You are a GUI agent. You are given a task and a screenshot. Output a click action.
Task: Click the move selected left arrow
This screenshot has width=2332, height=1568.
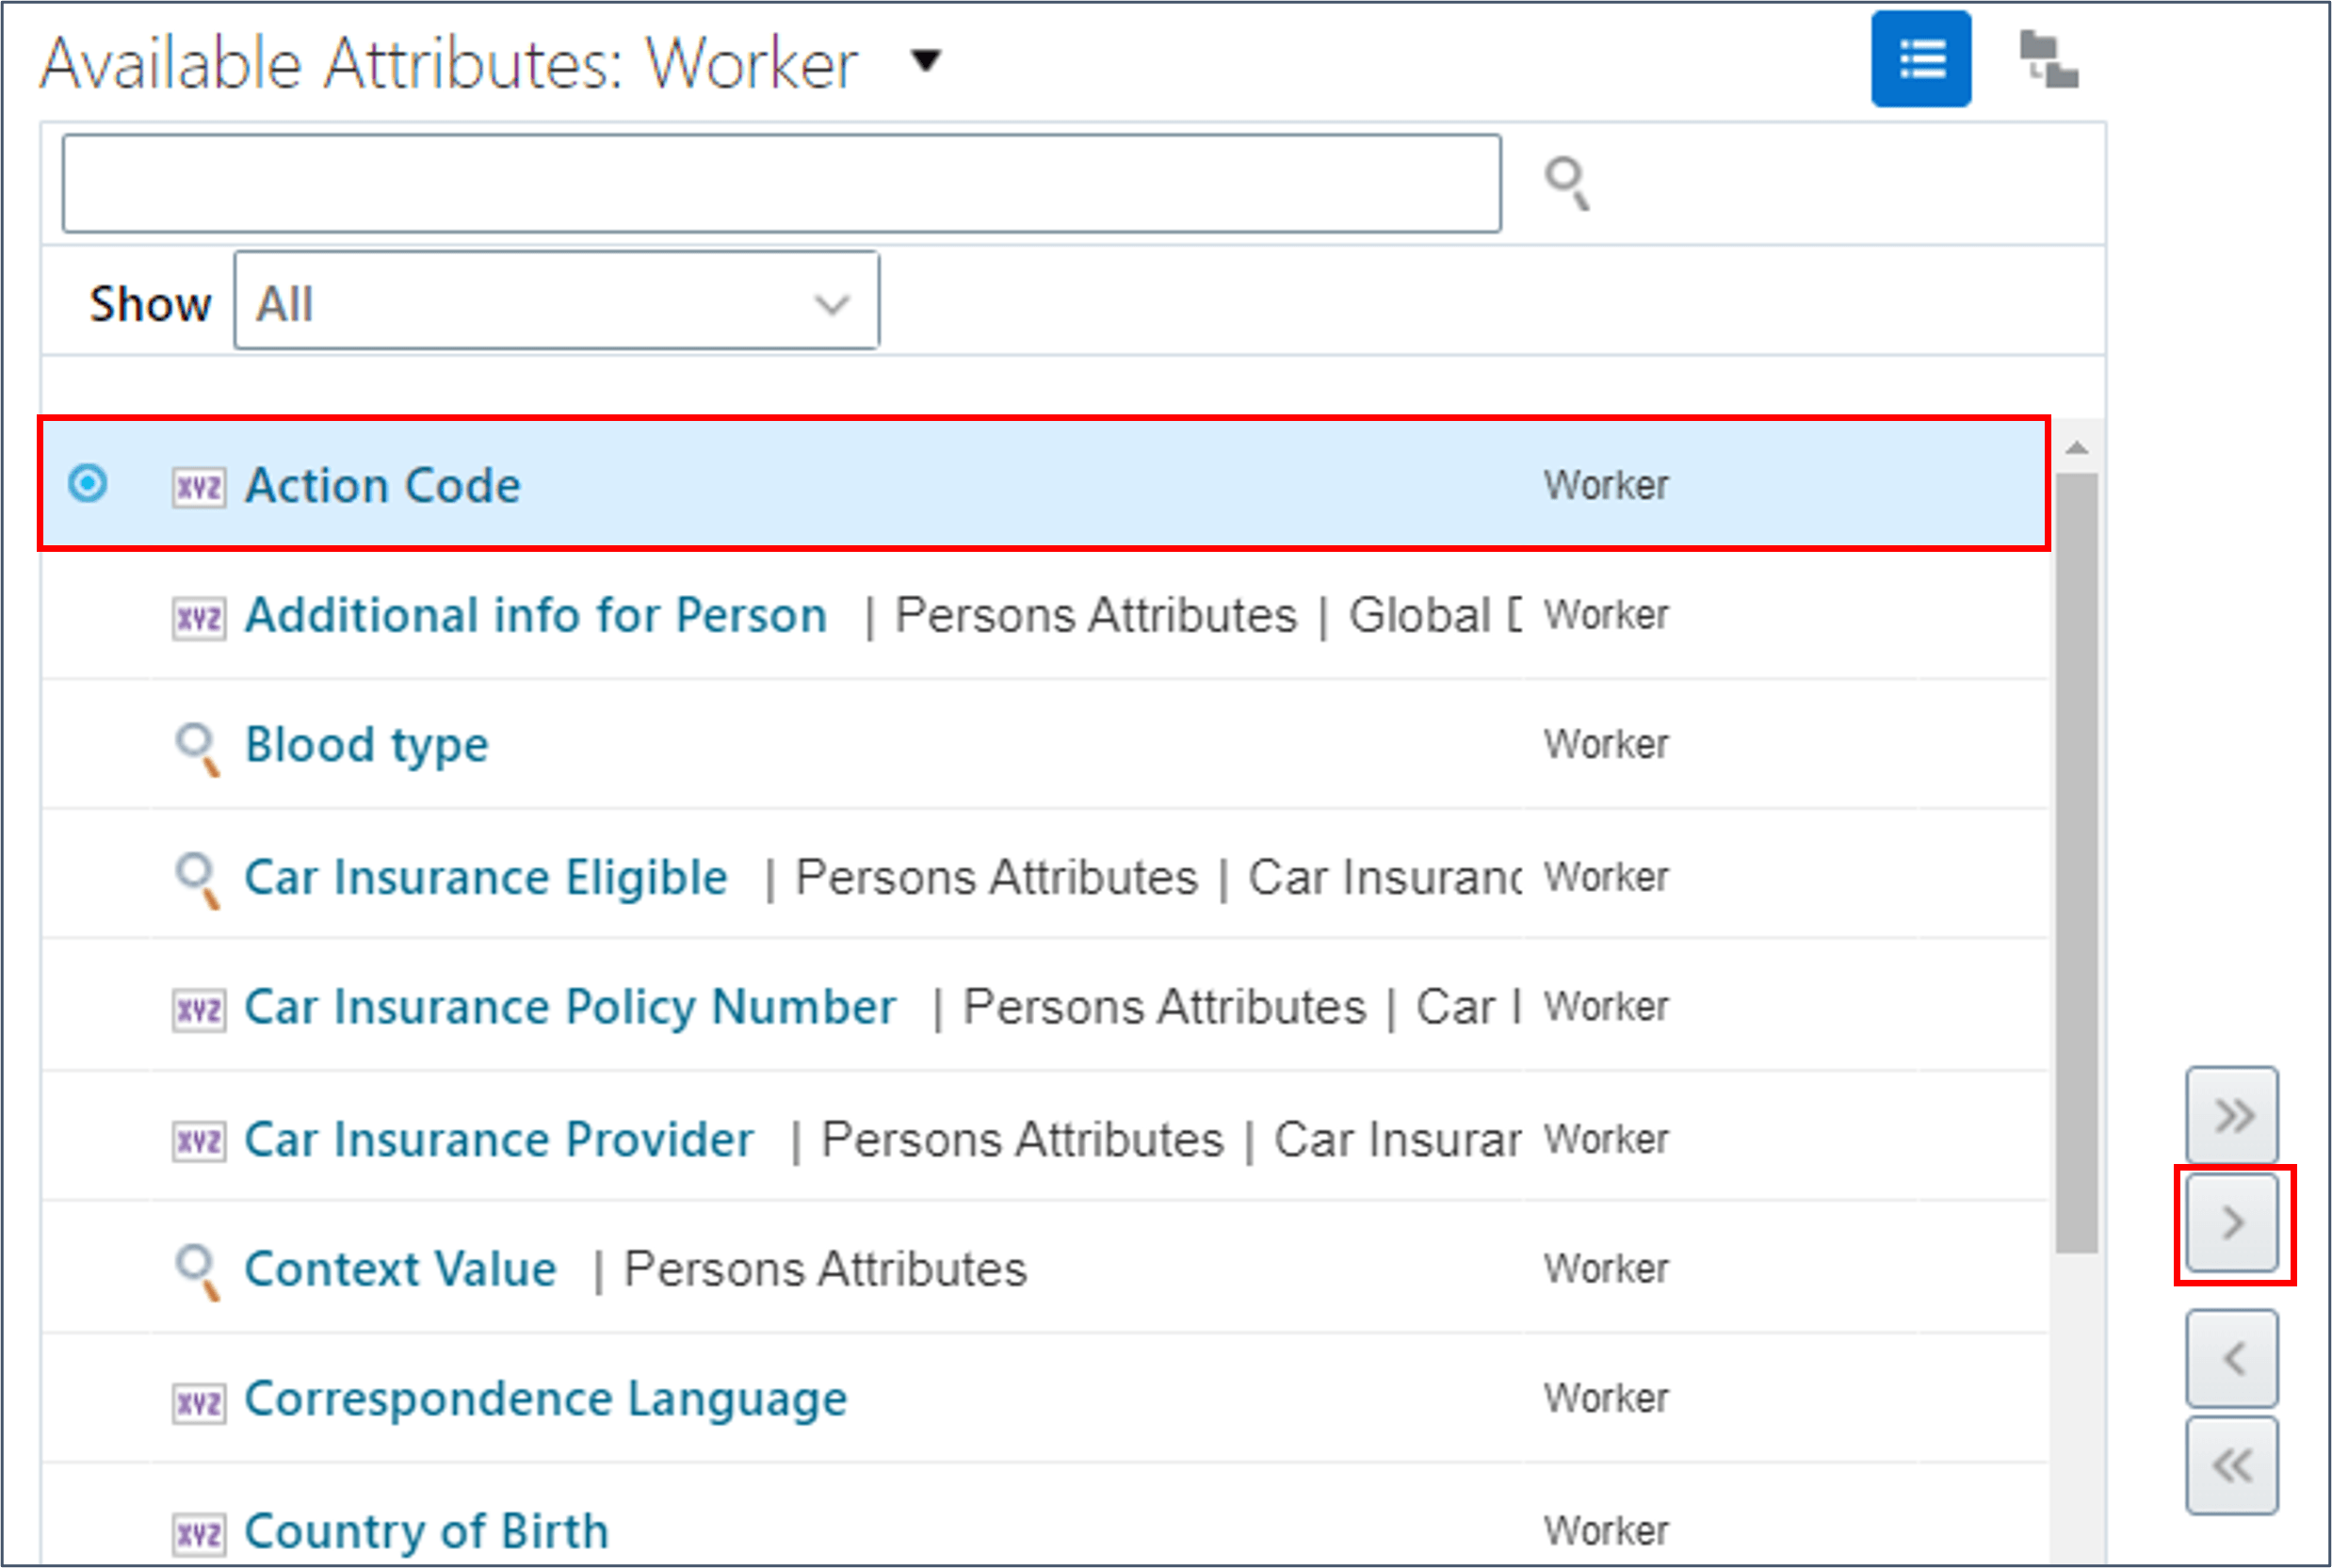coord(2231,1358)
